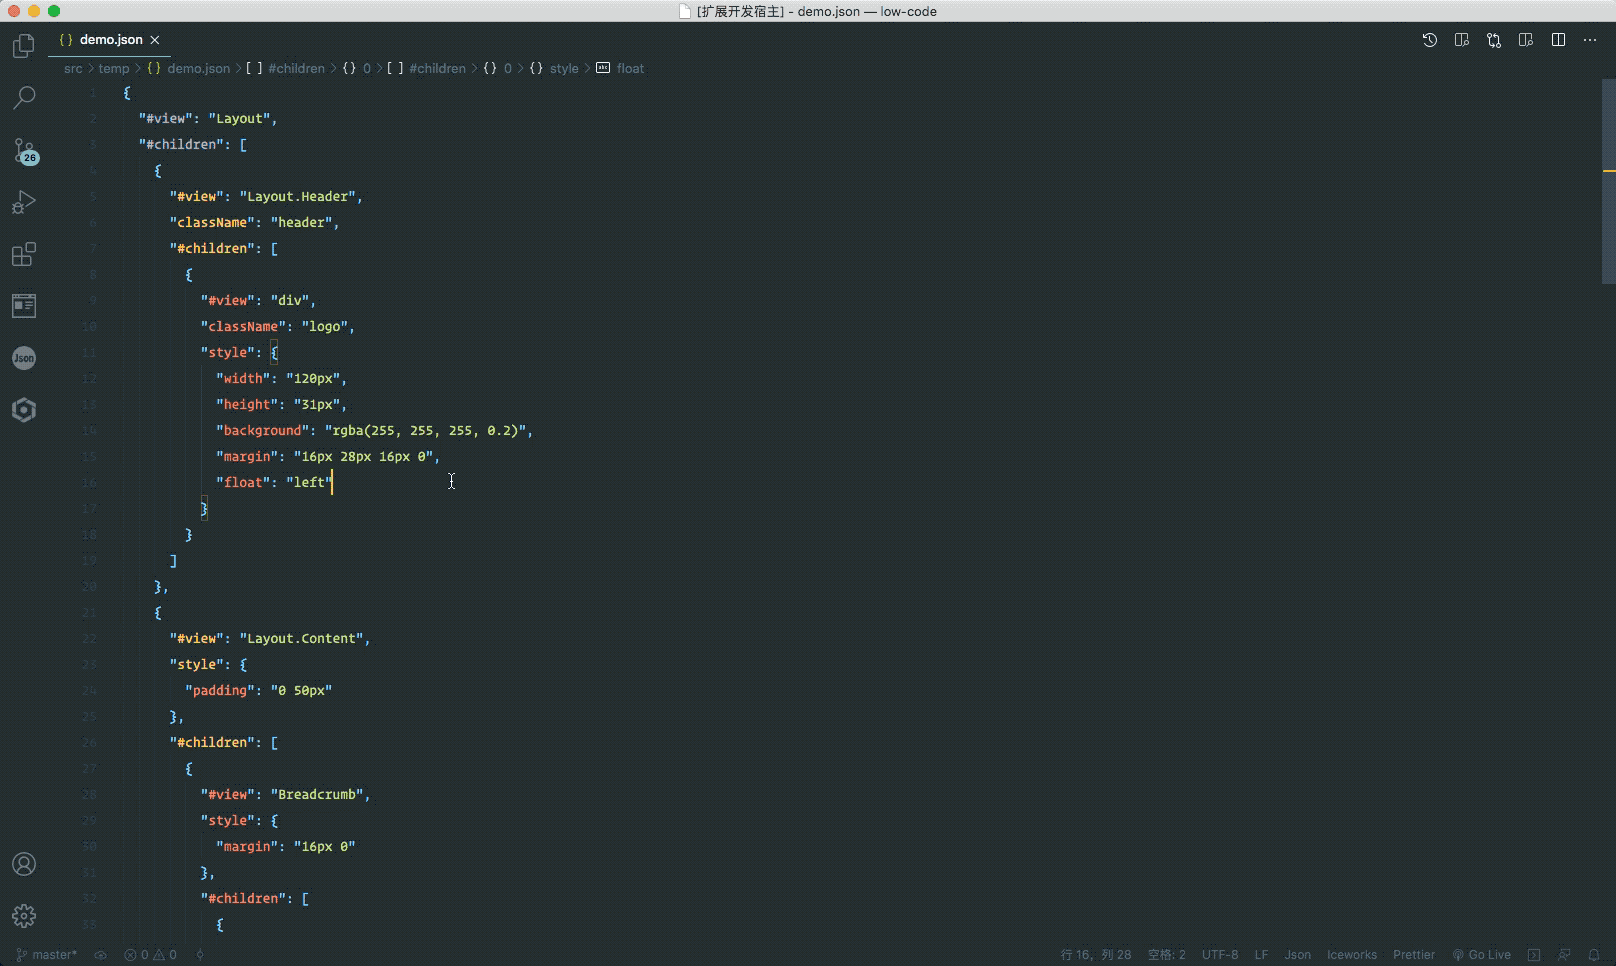This screenshot has height=966, width=1616.
Task: Open Source Control with 26 changes badge
Action: (24, 151)
